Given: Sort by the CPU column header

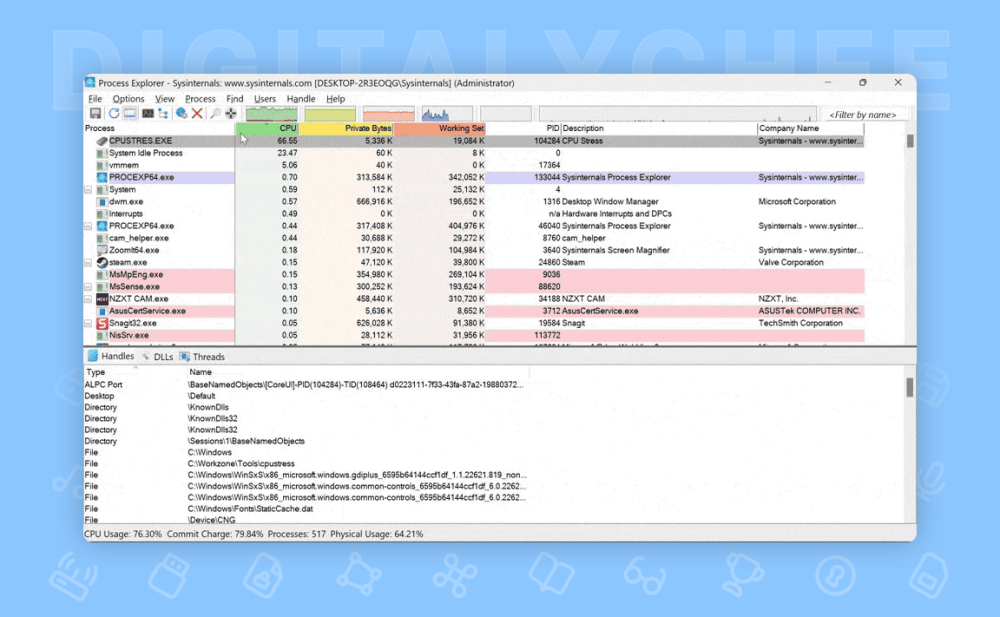Looking at the screenshot, I should tap(267, 128).
